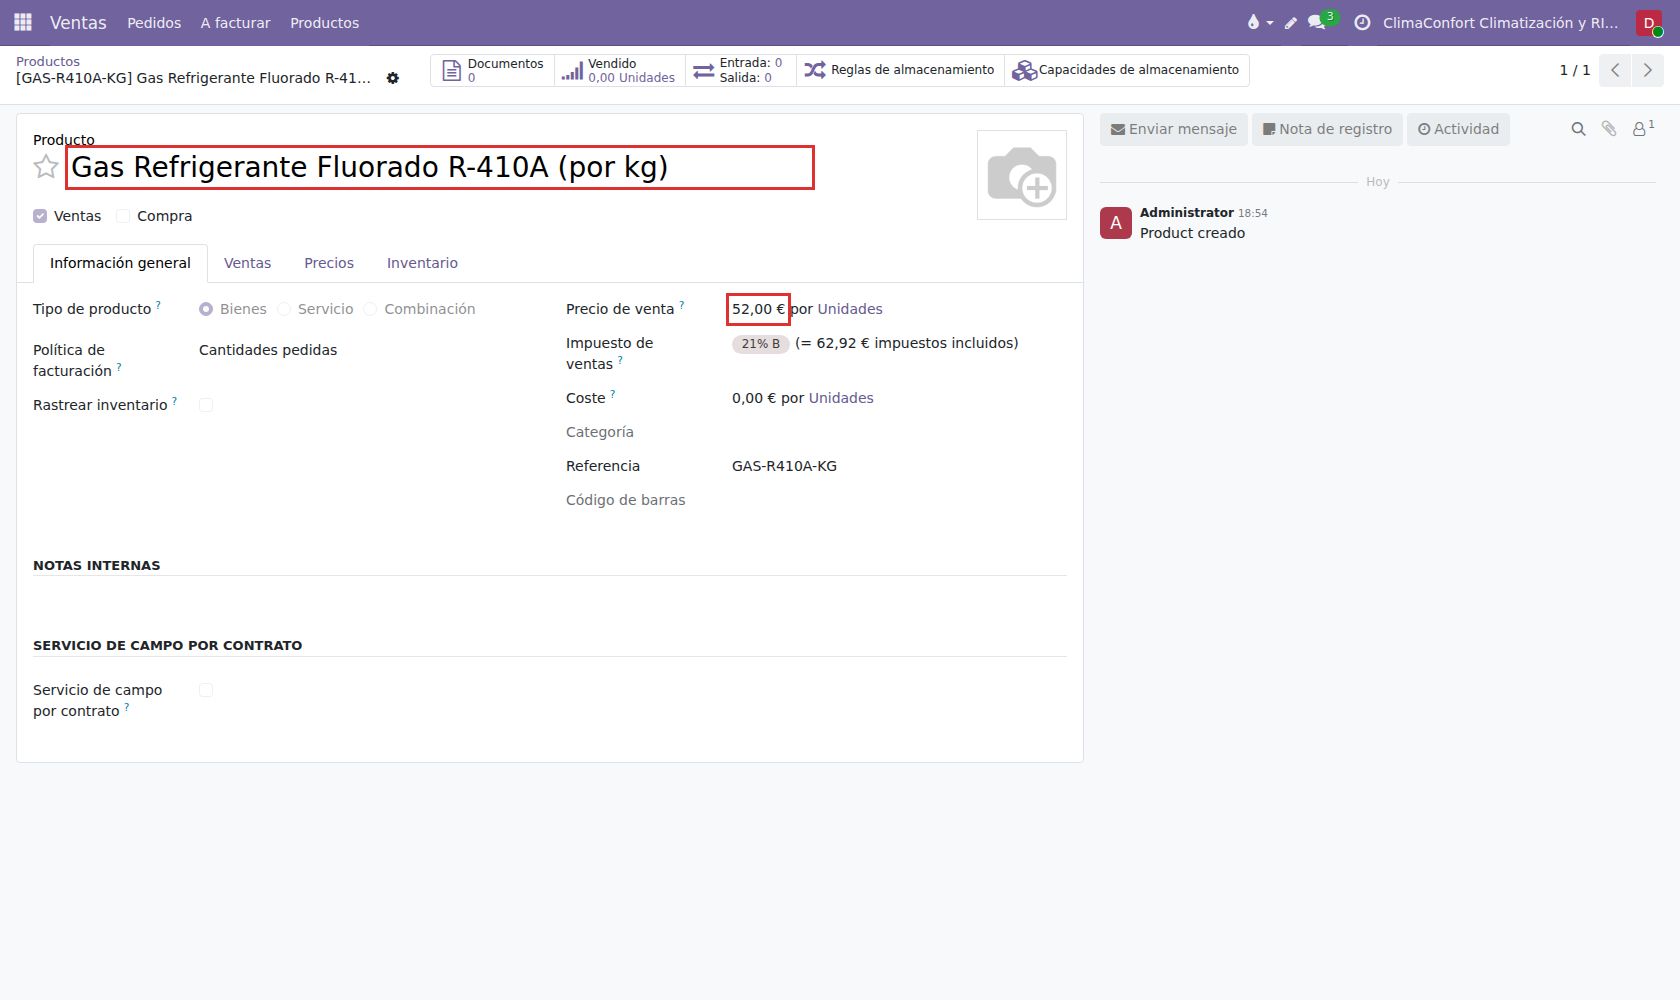Enable Servicio de campo por contrato checkbox
The image size is (1680, 1000).
206,690
